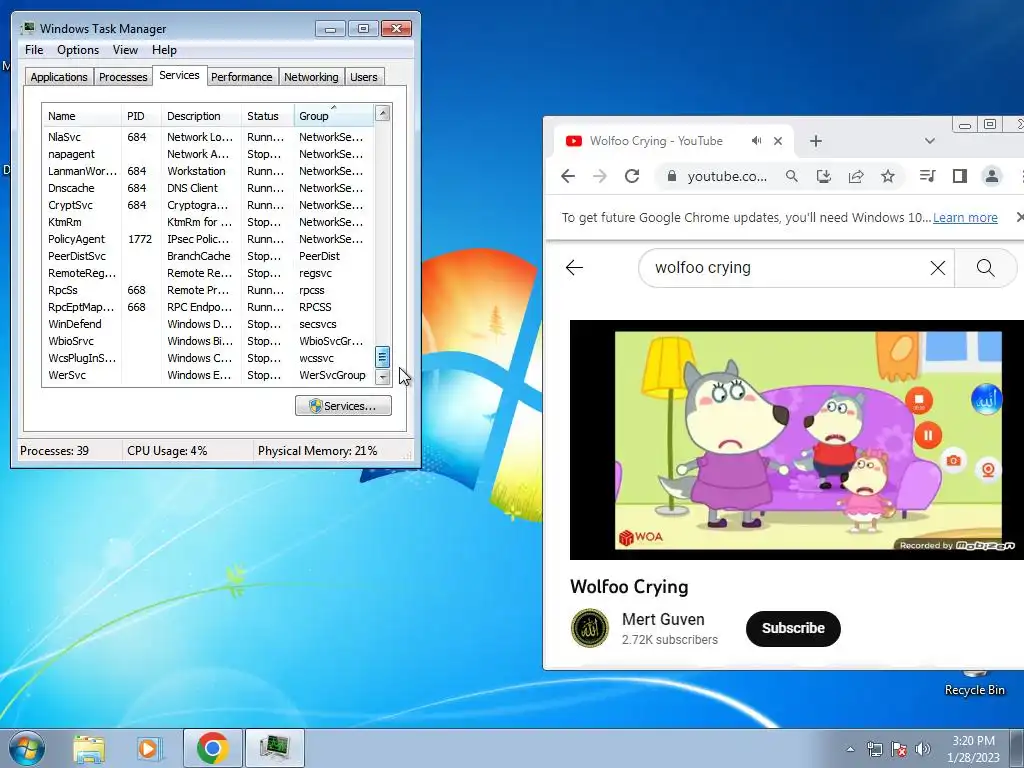This screenshot has width=1024, height=768.
Task: Sort services by the Group column
Action: click(x=334, y=116)
